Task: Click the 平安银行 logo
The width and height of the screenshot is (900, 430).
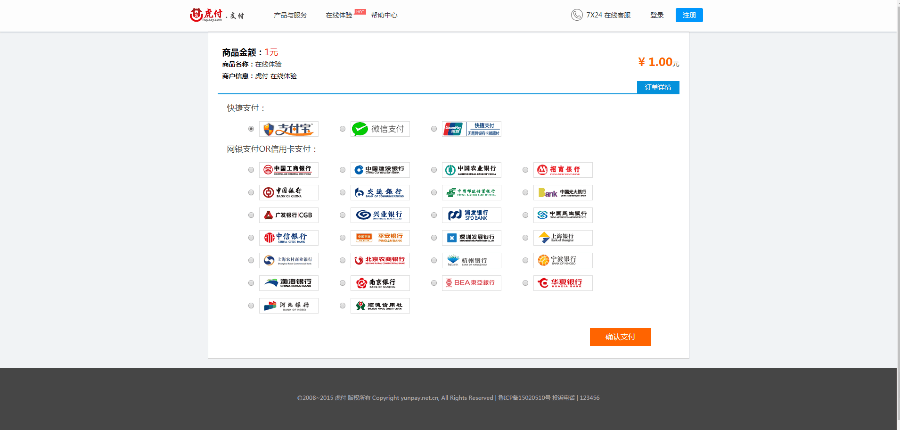Action: pyautogui.click(x=380, y=238)
